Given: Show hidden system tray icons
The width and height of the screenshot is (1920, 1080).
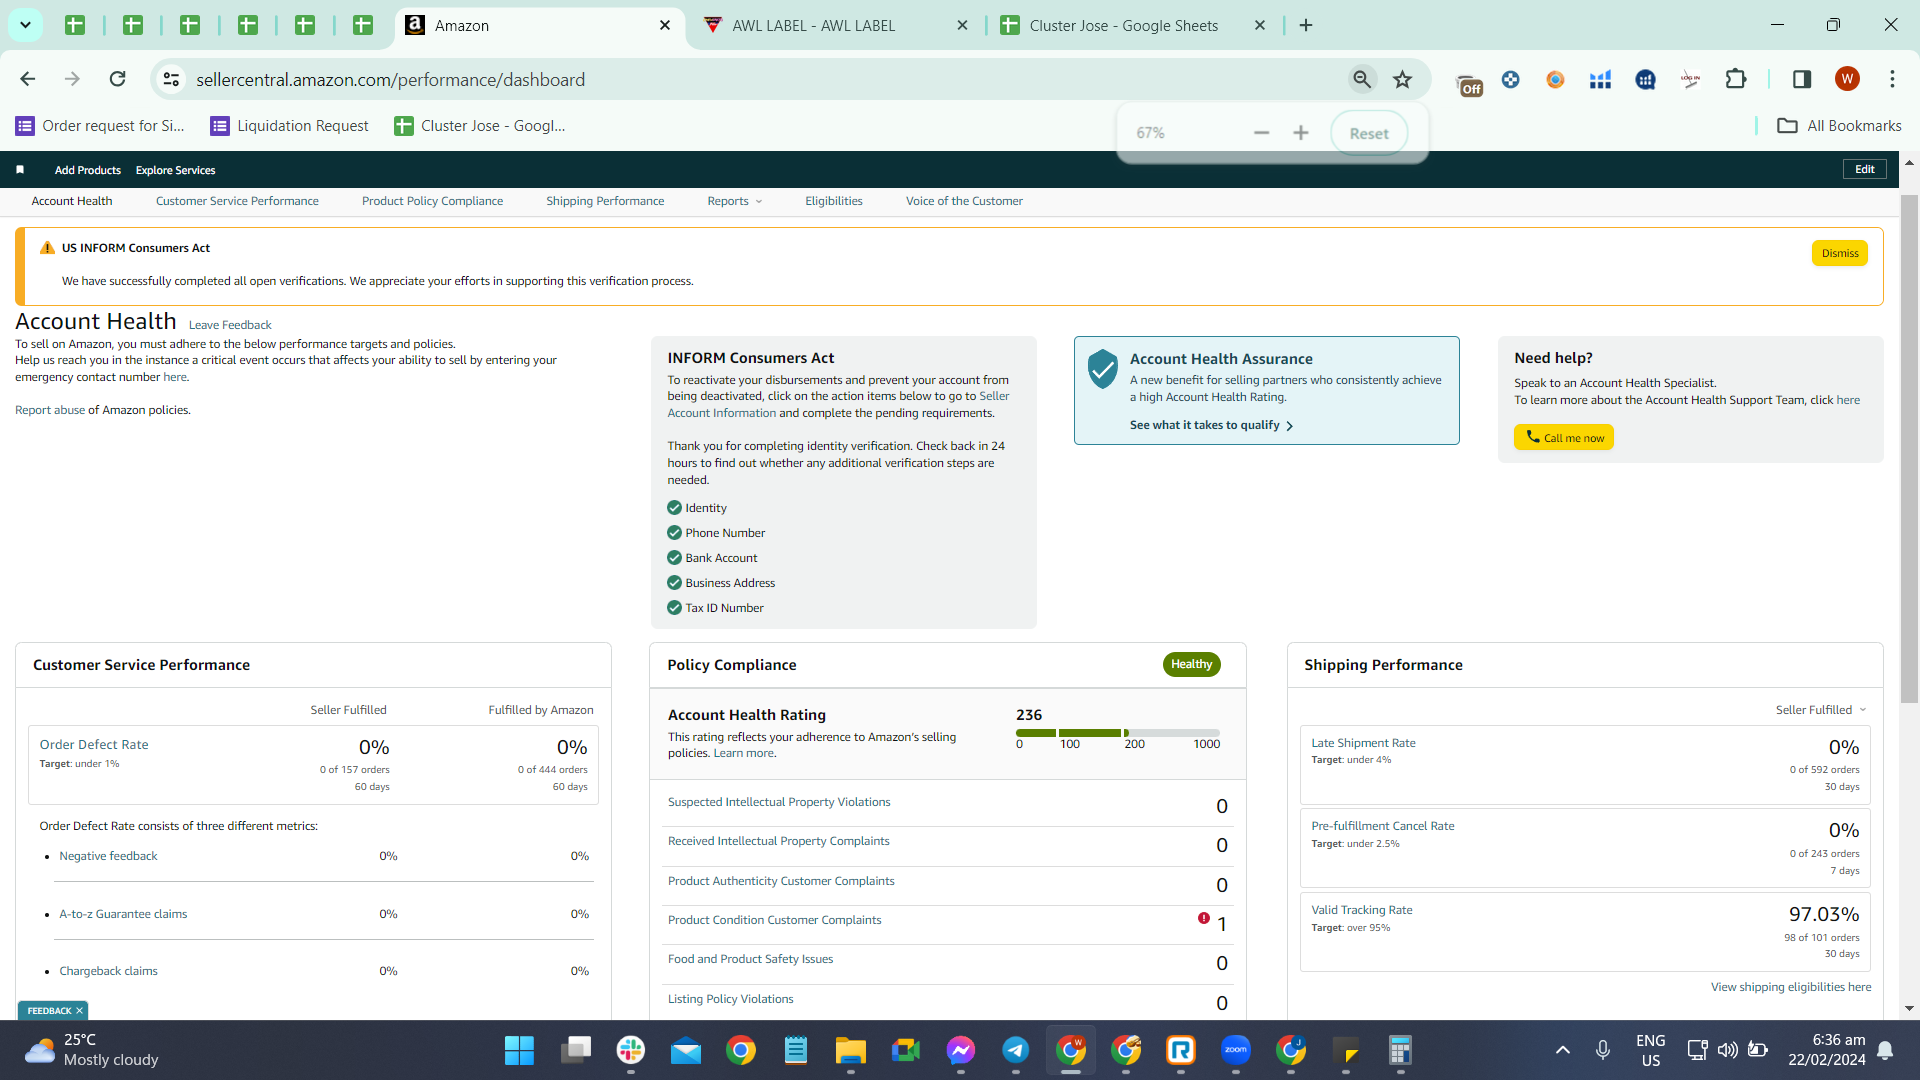Looking at the screenshot, I should coord(1563,1050).
